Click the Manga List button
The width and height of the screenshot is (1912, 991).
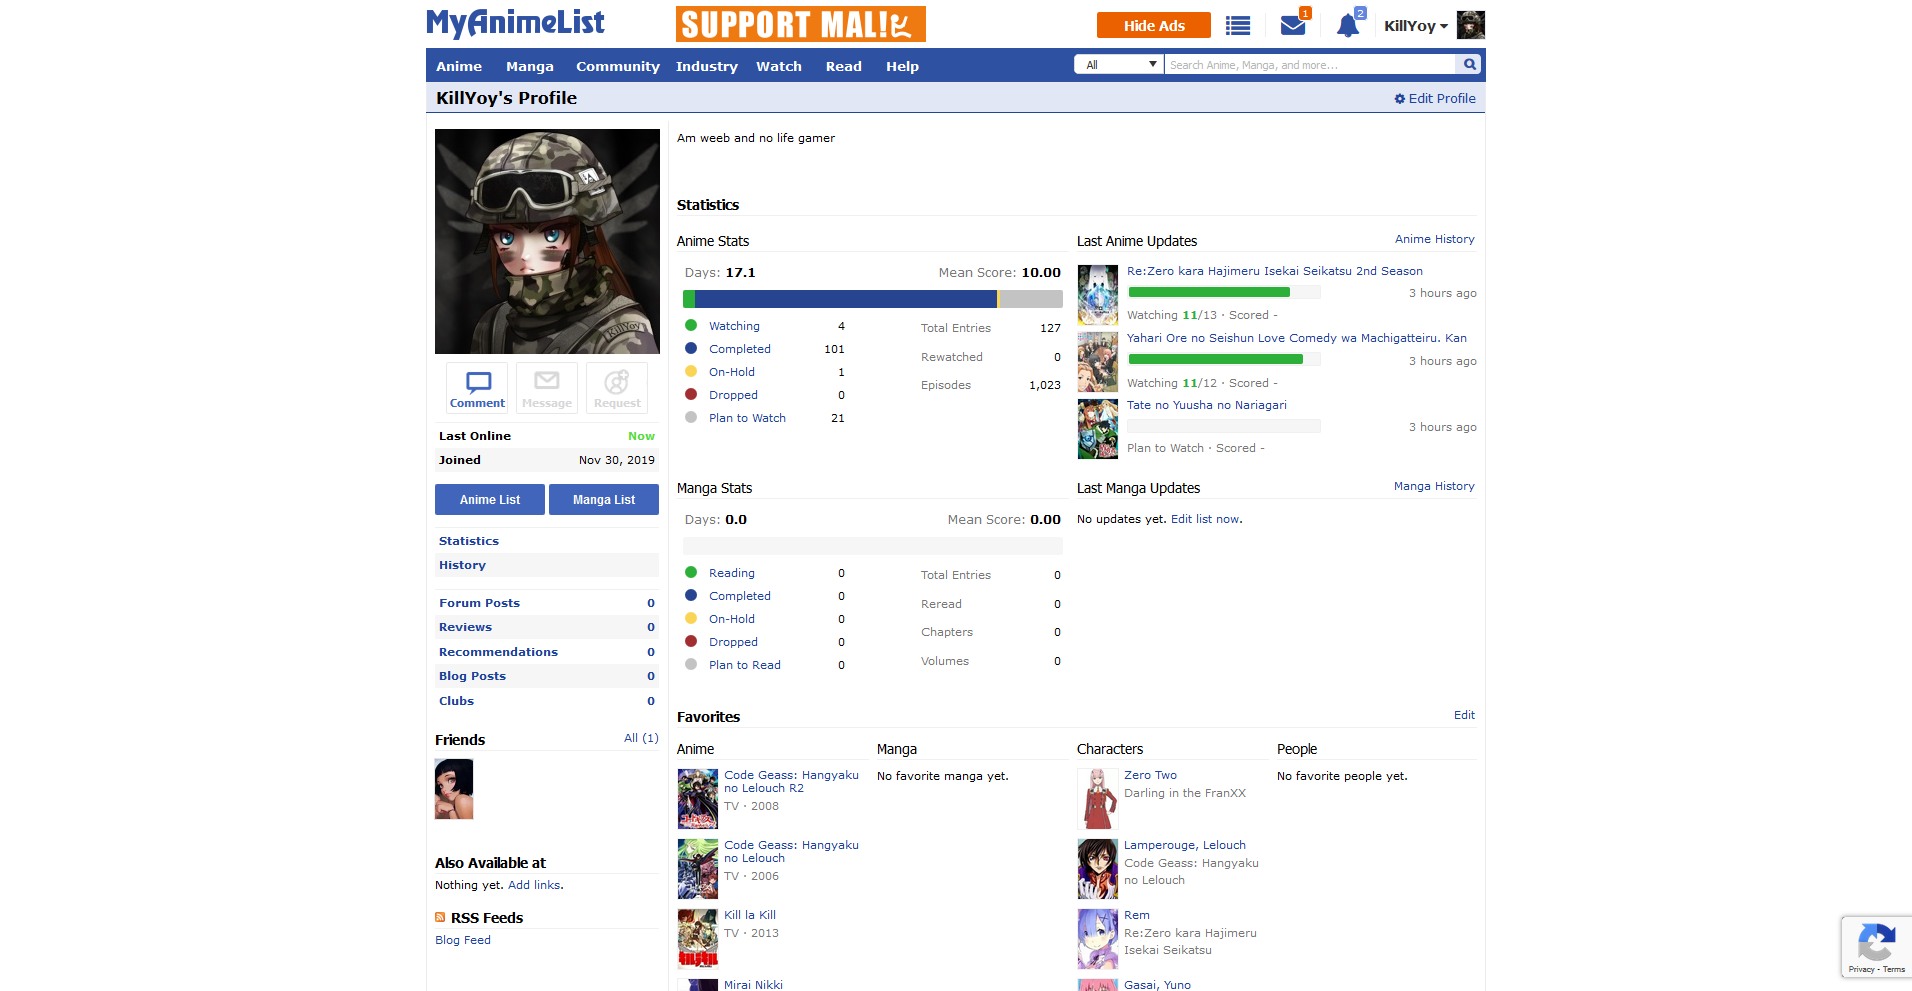click(x=604, y=500)
